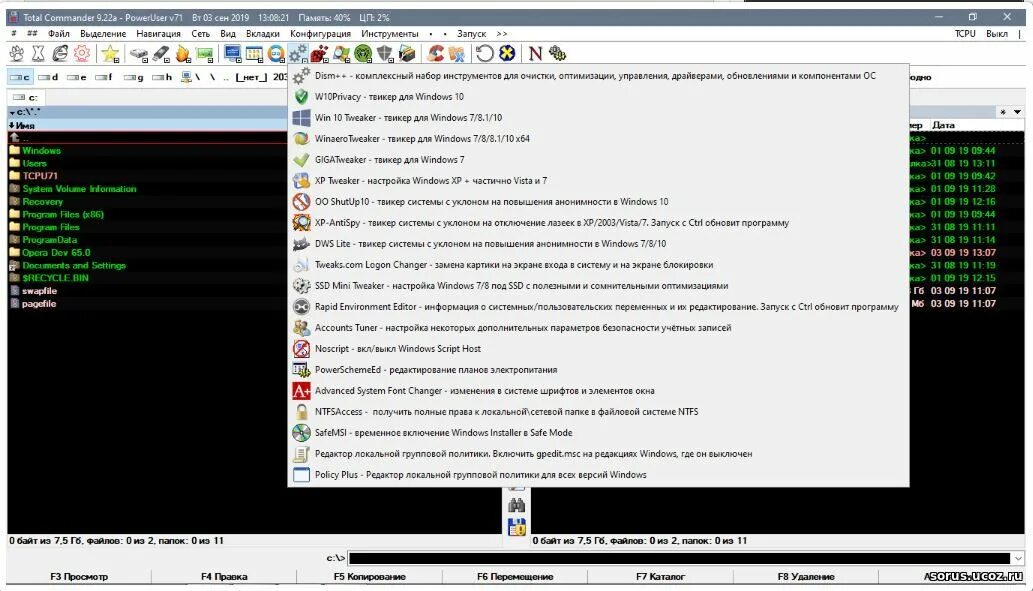This screenshot has width=1033, height=591.
Task: Click the hourglass-shaped X toolbar icon
Action: click(38, 53)
